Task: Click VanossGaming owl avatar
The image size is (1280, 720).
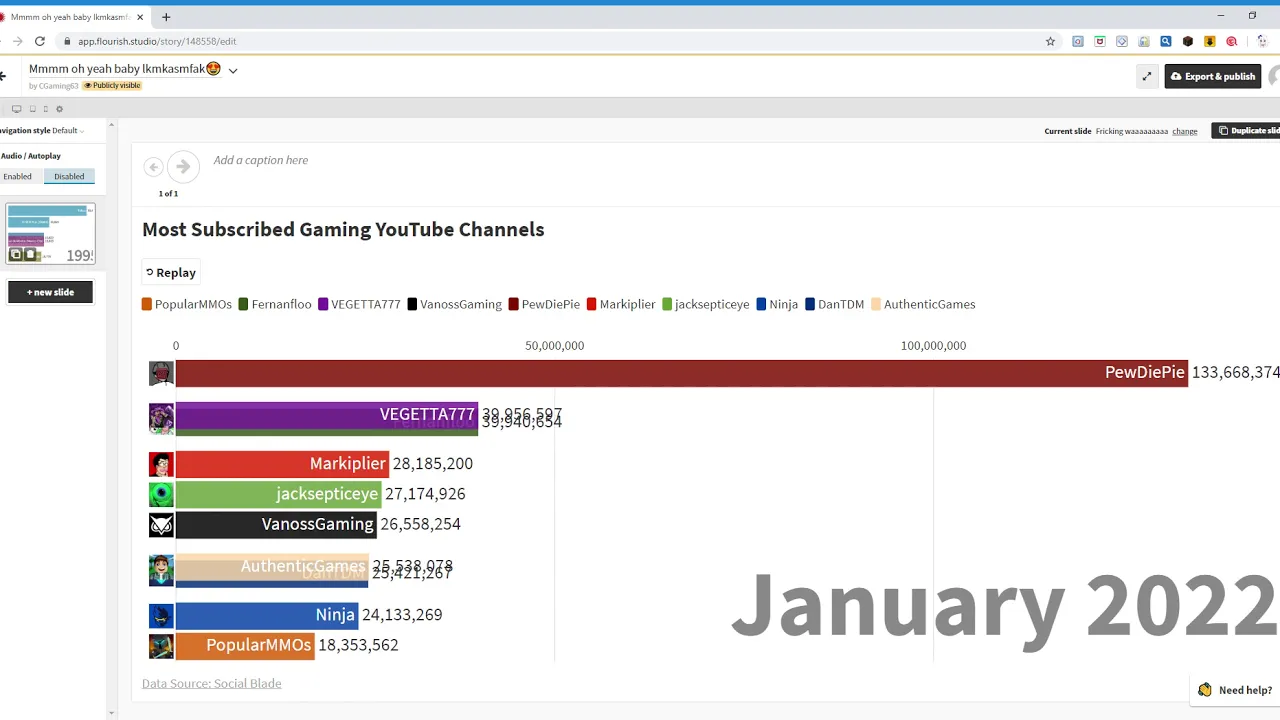Action: click(161, 524)
